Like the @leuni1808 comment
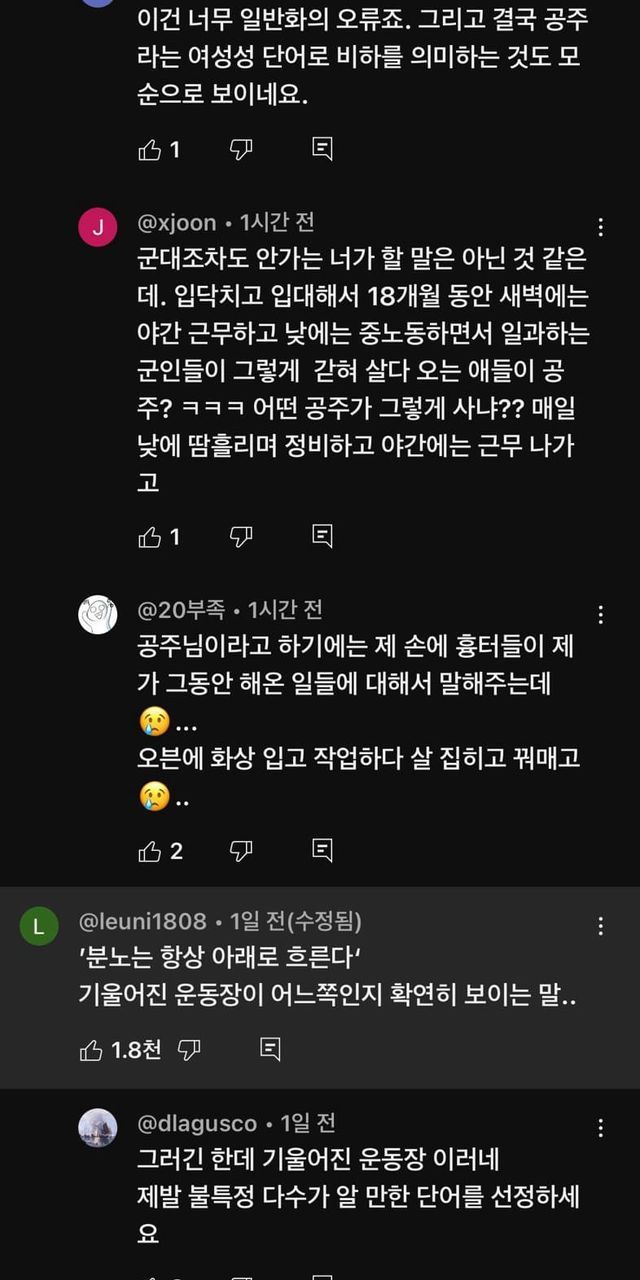This screenshot has width=640, height=1280. [92, 1050]
